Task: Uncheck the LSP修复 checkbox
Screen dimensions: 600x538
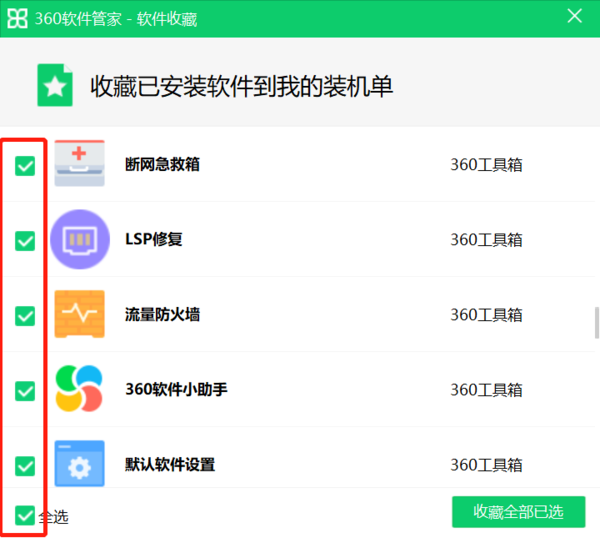Action: point(25,241)
